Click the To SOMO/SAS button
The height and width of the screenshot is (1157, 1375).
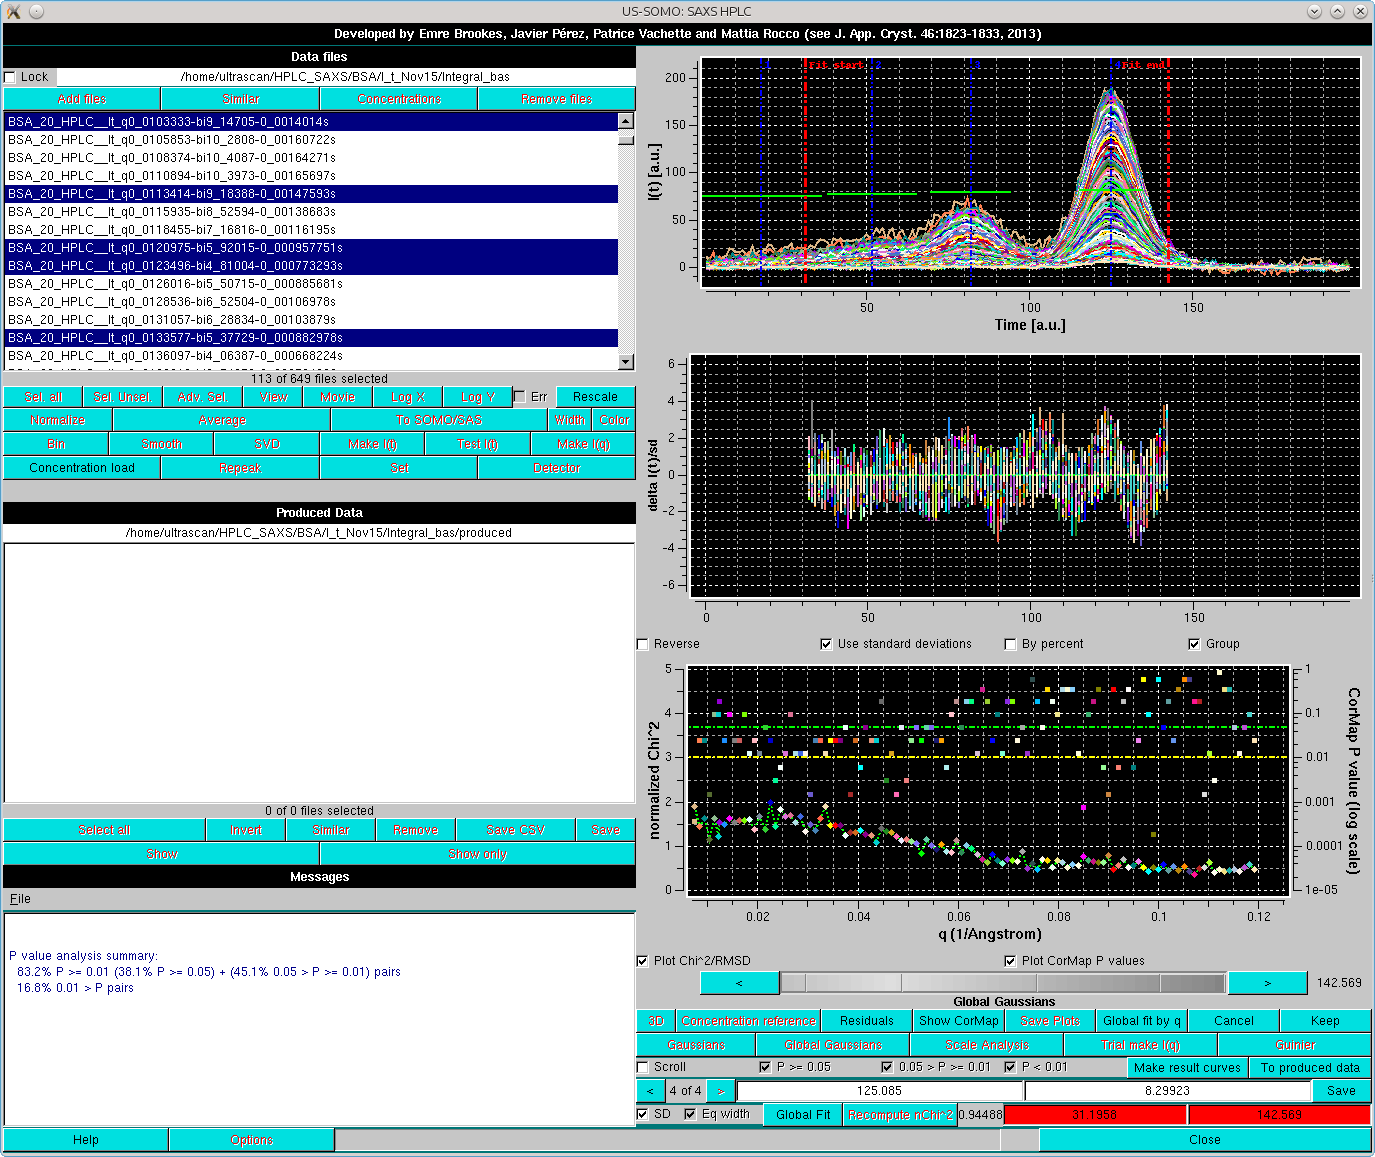[440, 420]
